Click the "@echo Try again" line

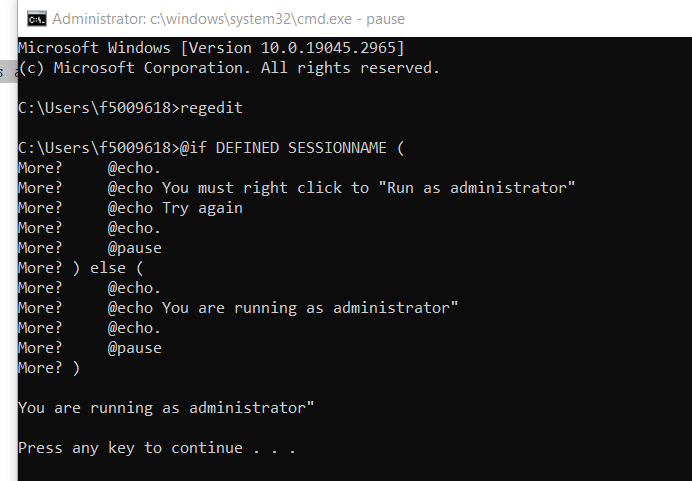coord(175,208)
